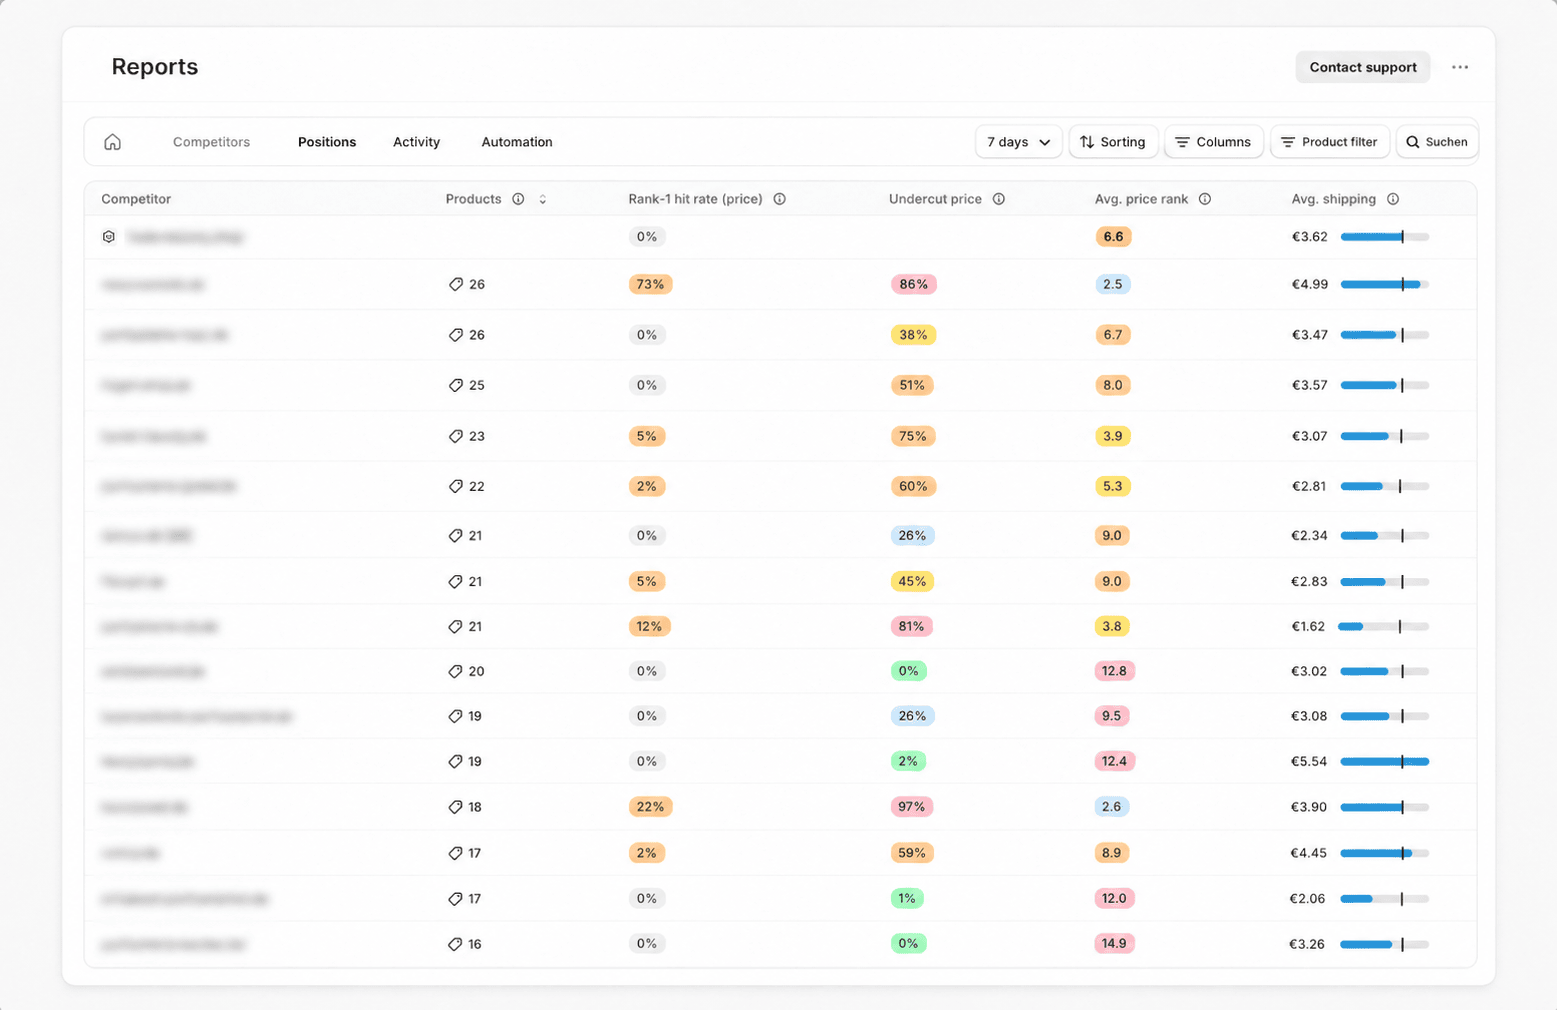Screen dimensions: 1557x1010
Task: Click the 59% undercut price badge
Action: click(911, 853)
